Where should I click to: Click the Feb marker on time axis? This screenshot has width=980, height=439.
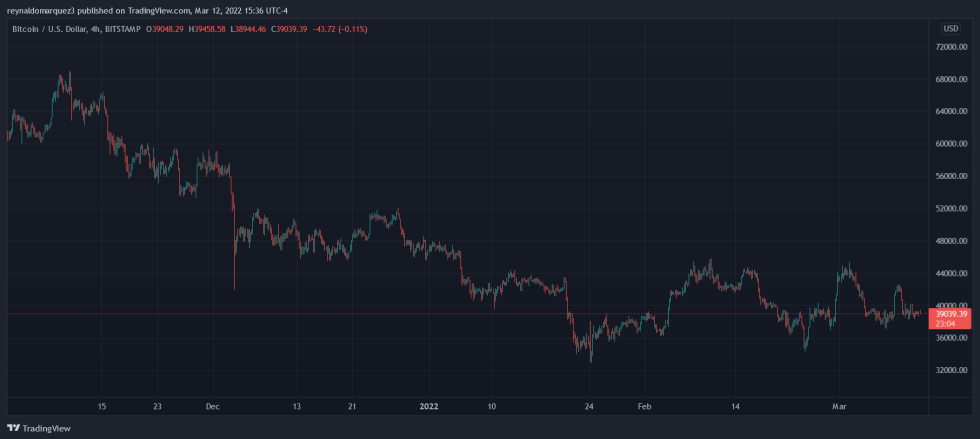[645, 407]
